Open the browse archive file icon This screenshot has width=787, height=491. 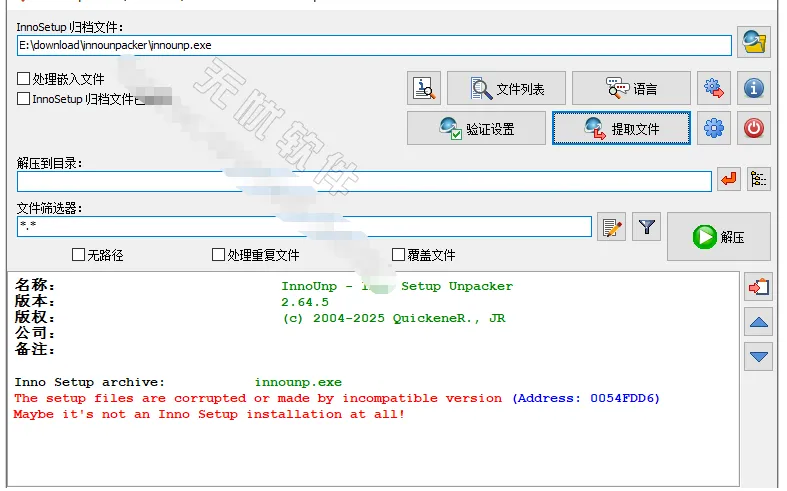[753, 42]
